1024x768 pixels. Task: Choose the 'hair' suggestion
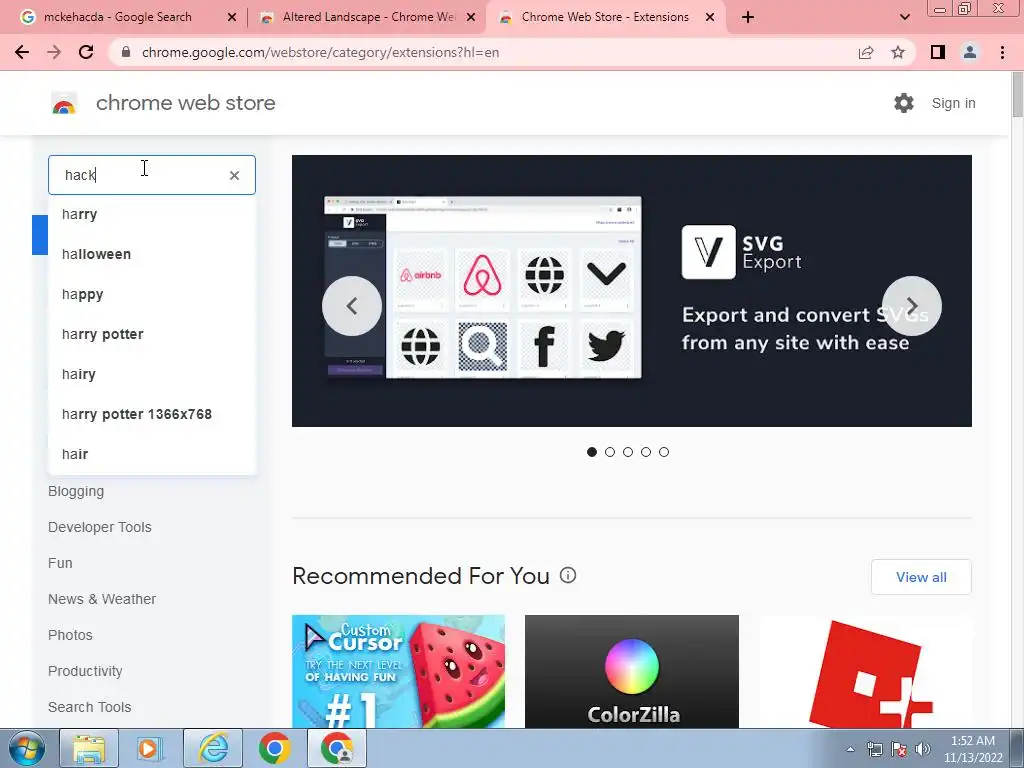pyautogui.click(x=152, y=454)
